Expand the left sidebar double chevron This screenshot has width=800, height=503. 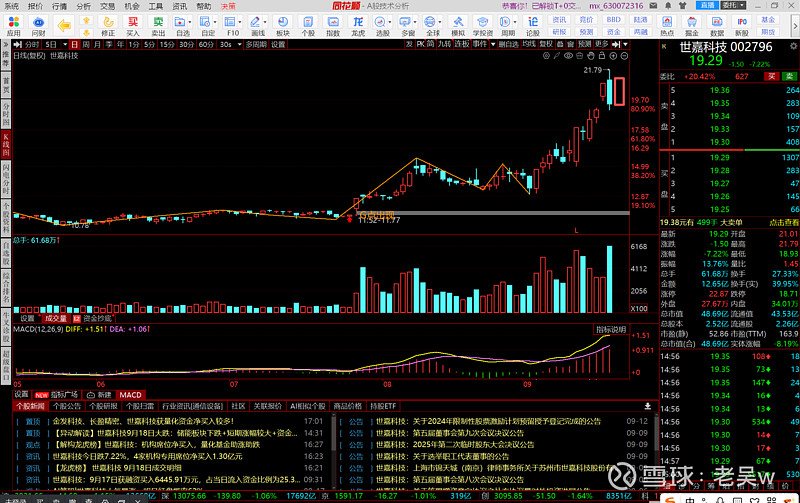[6, 44]
